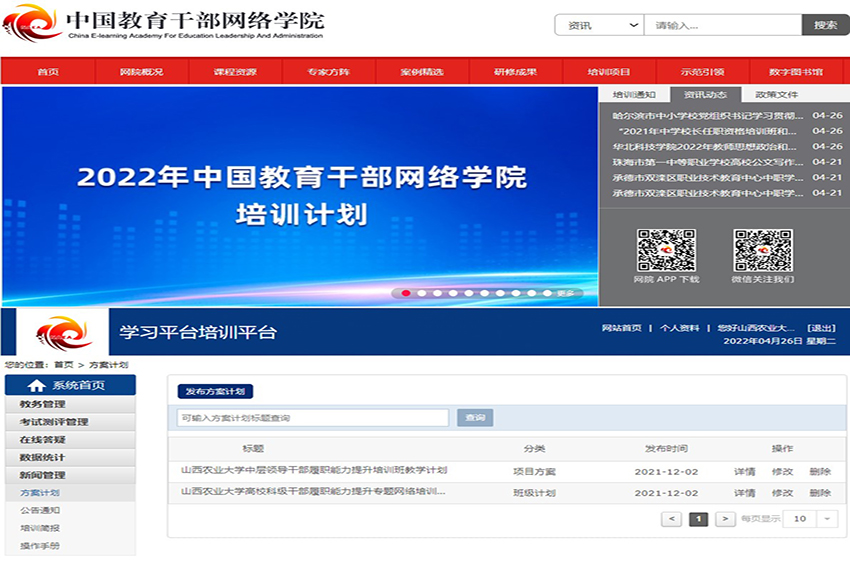Click the 微信关注我们 QR code
The image size is (850, 561).
[x=763, y=250]
